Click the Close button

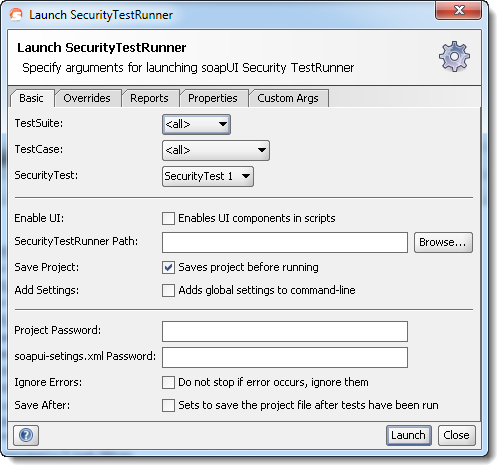[456, 435]
